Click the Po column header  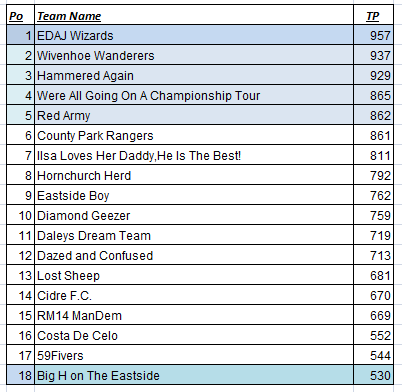pos(20,15)
